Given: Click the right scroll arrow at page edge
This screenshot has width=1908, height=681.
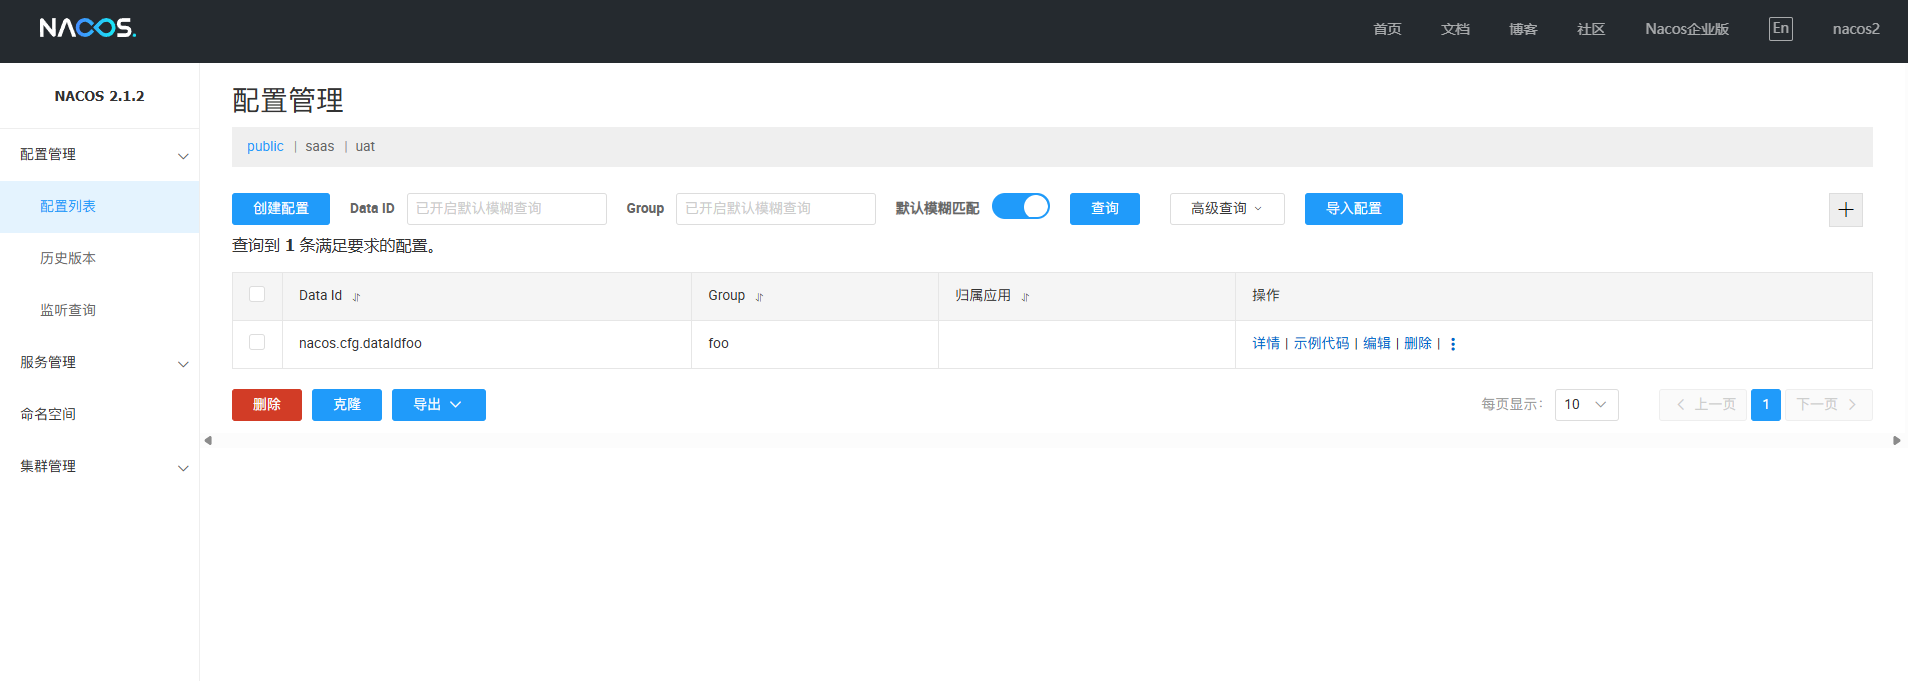Looking at the screenshot, I should [x=1896, y=440].
